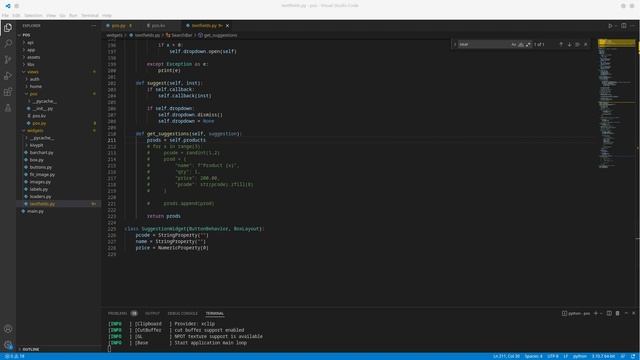The image size is (640, 360).
Task: Click UTF-8 encoding in status bar
Action: tap(553, 356)
